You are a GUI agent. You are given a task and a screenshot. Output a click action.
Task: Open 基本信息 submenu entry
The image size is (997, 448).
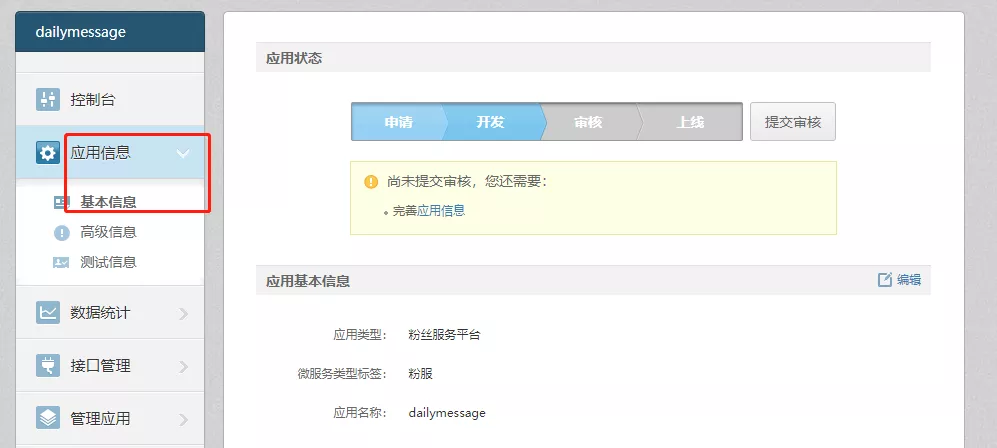click(108, 203)
